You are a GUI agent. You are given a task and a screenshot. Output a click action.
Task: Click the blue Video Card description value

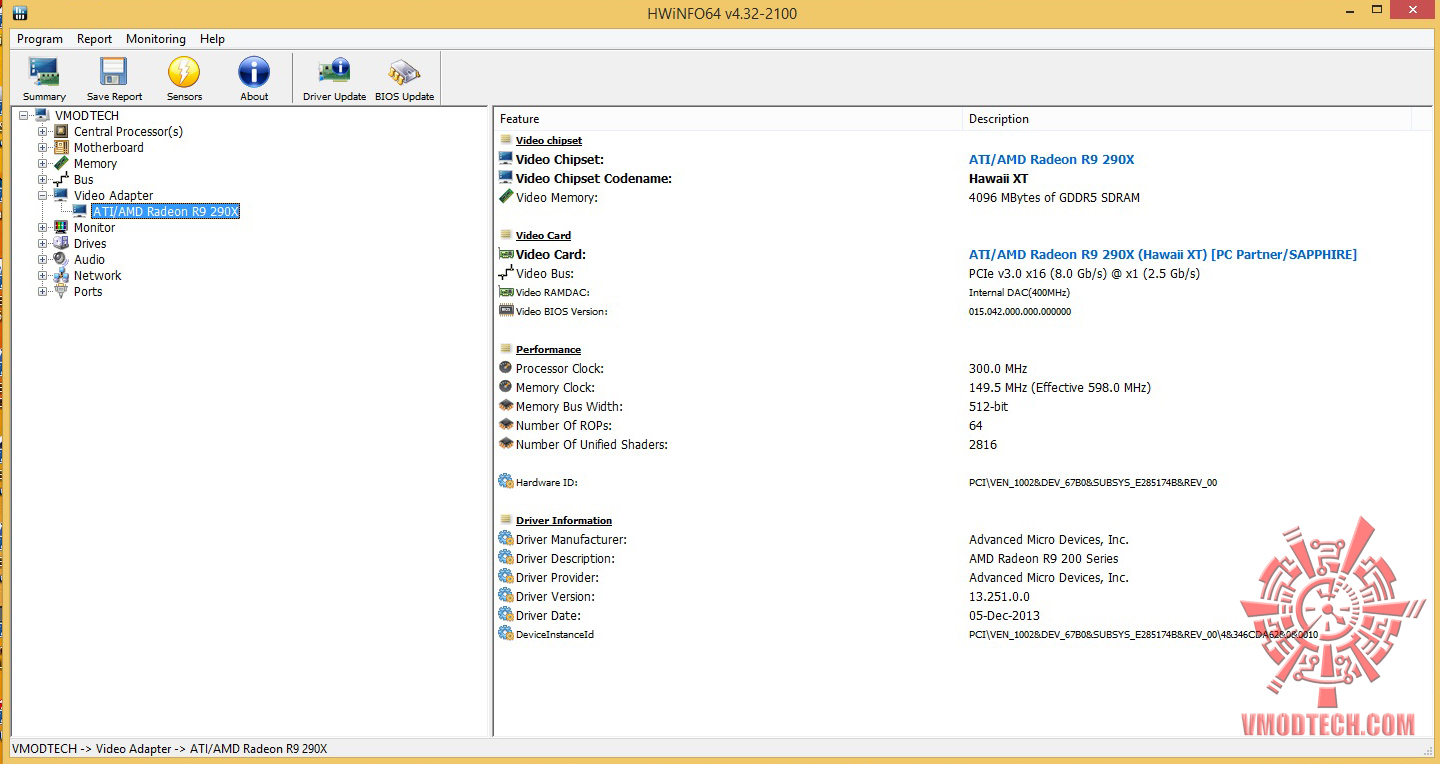coord(1163,254)
